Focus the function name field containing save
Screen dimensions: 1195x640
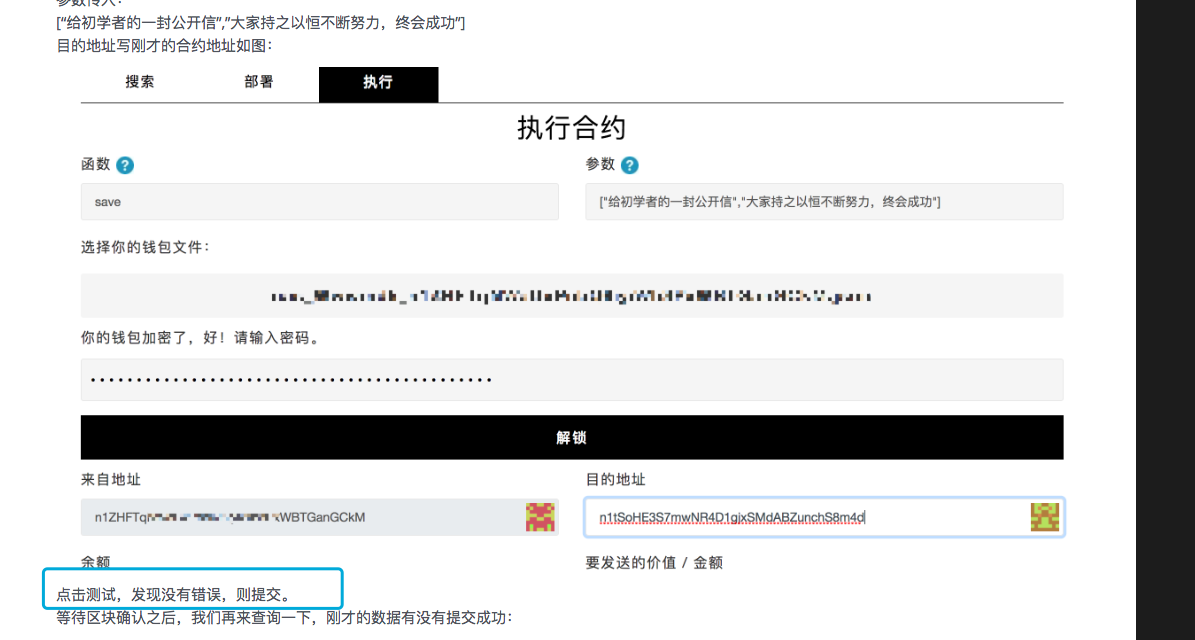(x=320, y=202)
